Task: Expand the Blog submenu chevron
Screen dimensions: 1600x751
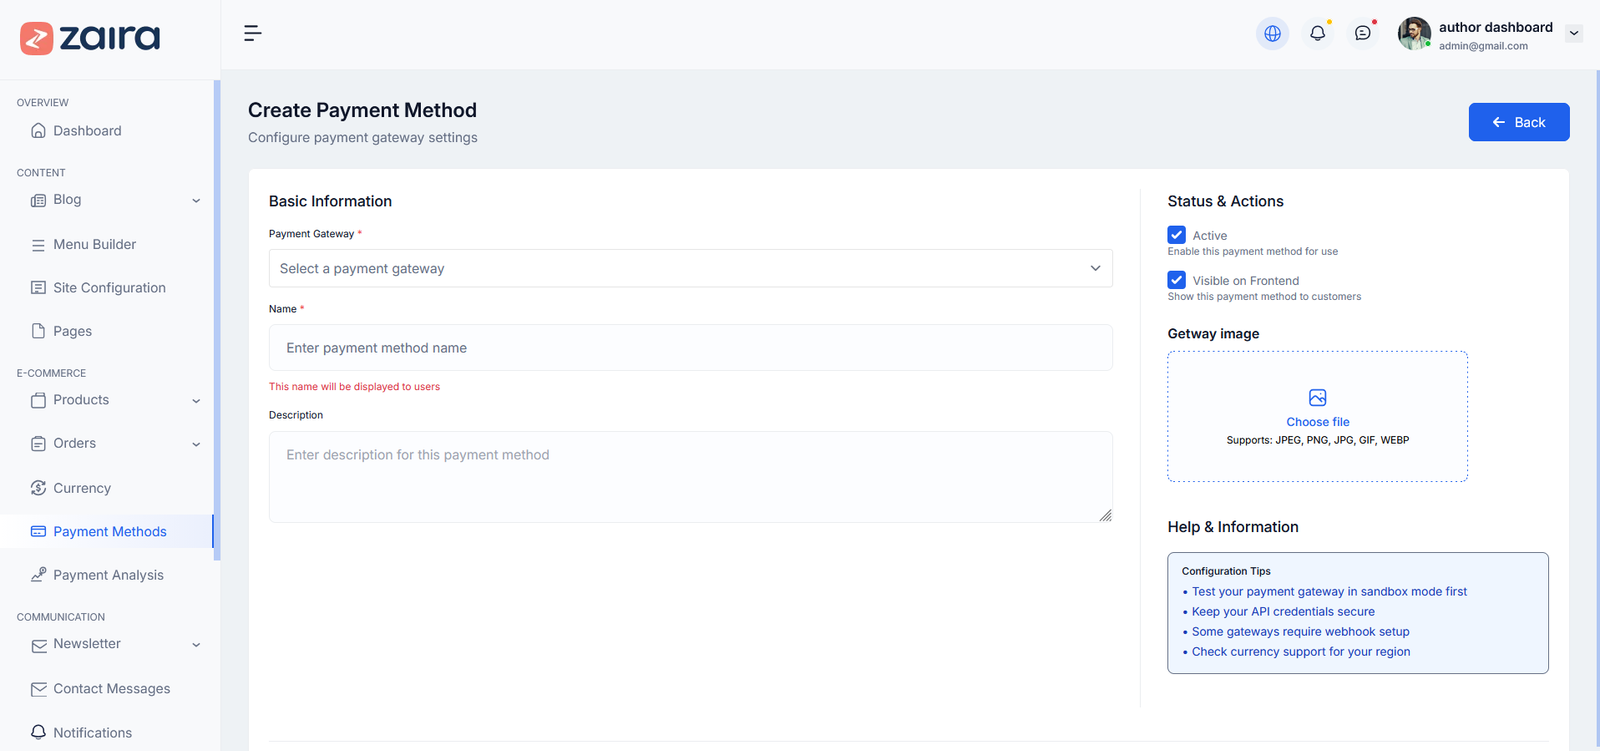Action: (196, 201)
